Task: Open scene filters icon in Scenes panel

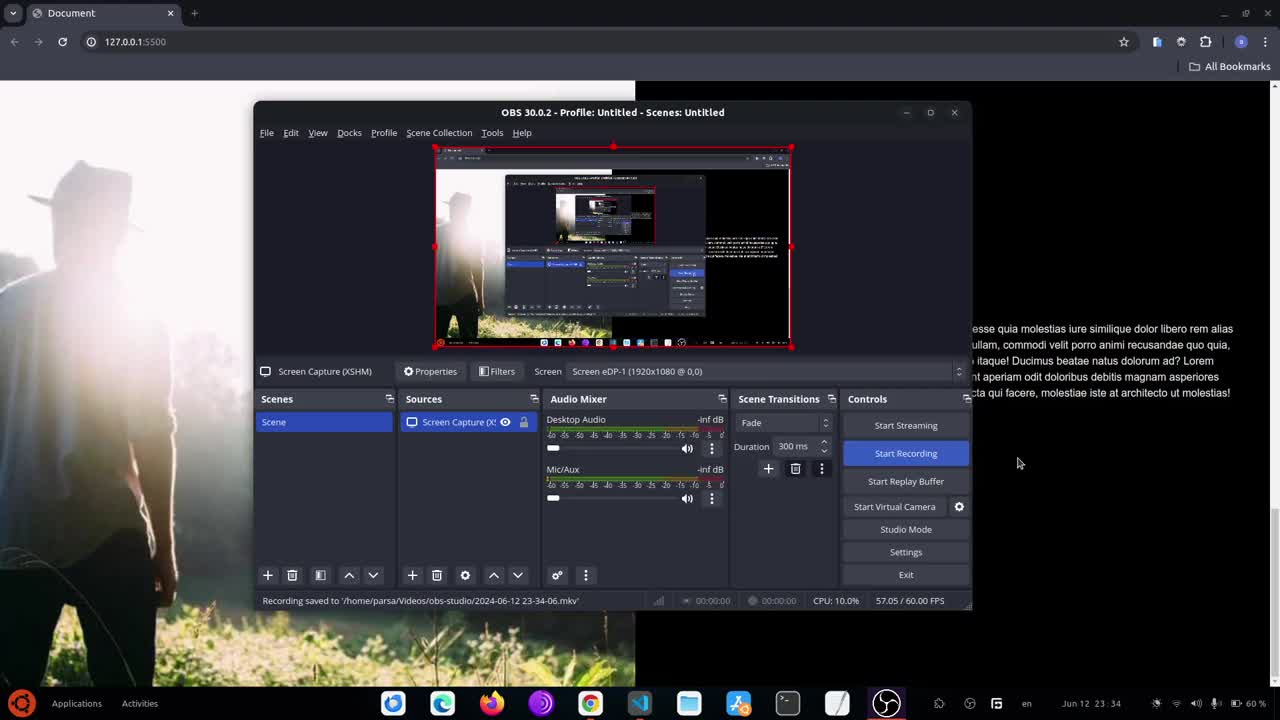Action: (320, 575)
